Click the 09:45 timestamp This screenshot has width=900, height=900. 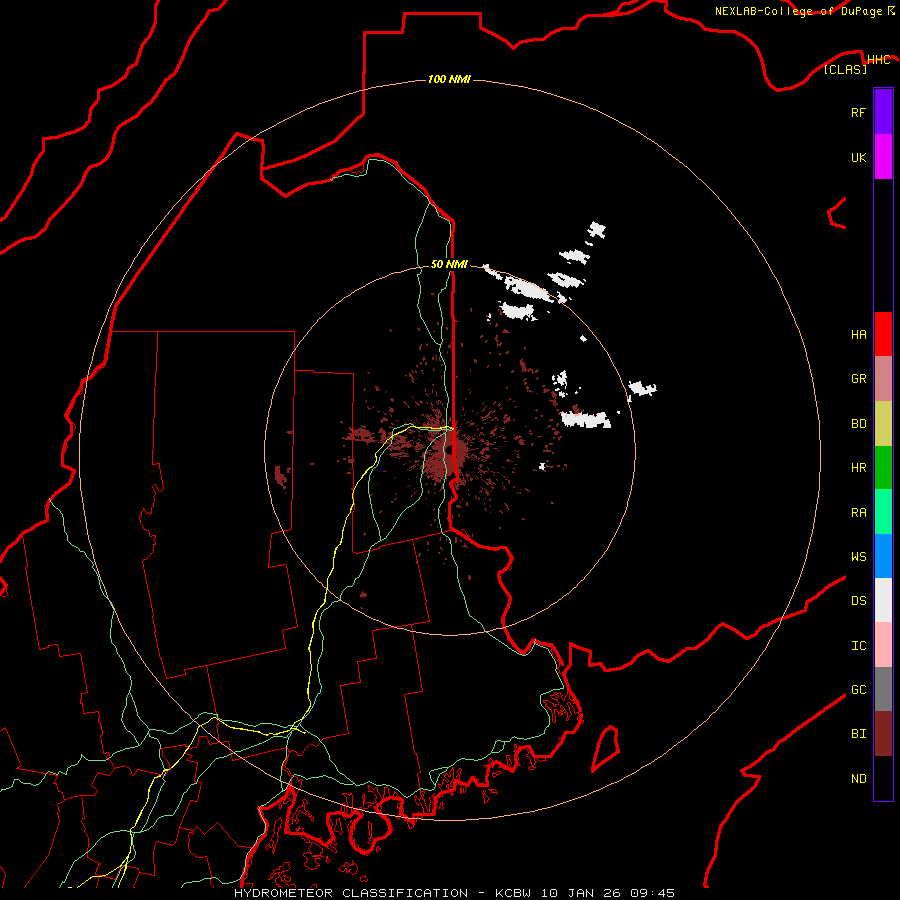pyautogui.click(x=653, y=893)
